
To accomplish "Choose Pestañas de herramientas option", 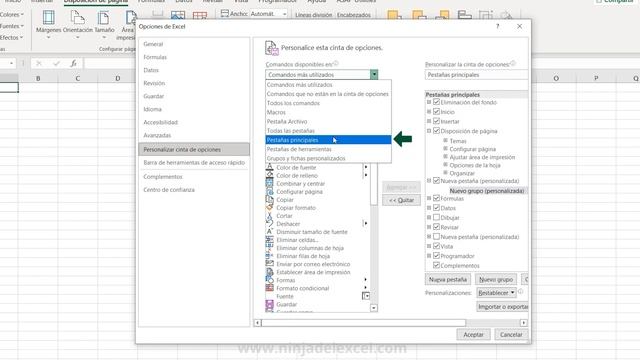I will point(328,149).
